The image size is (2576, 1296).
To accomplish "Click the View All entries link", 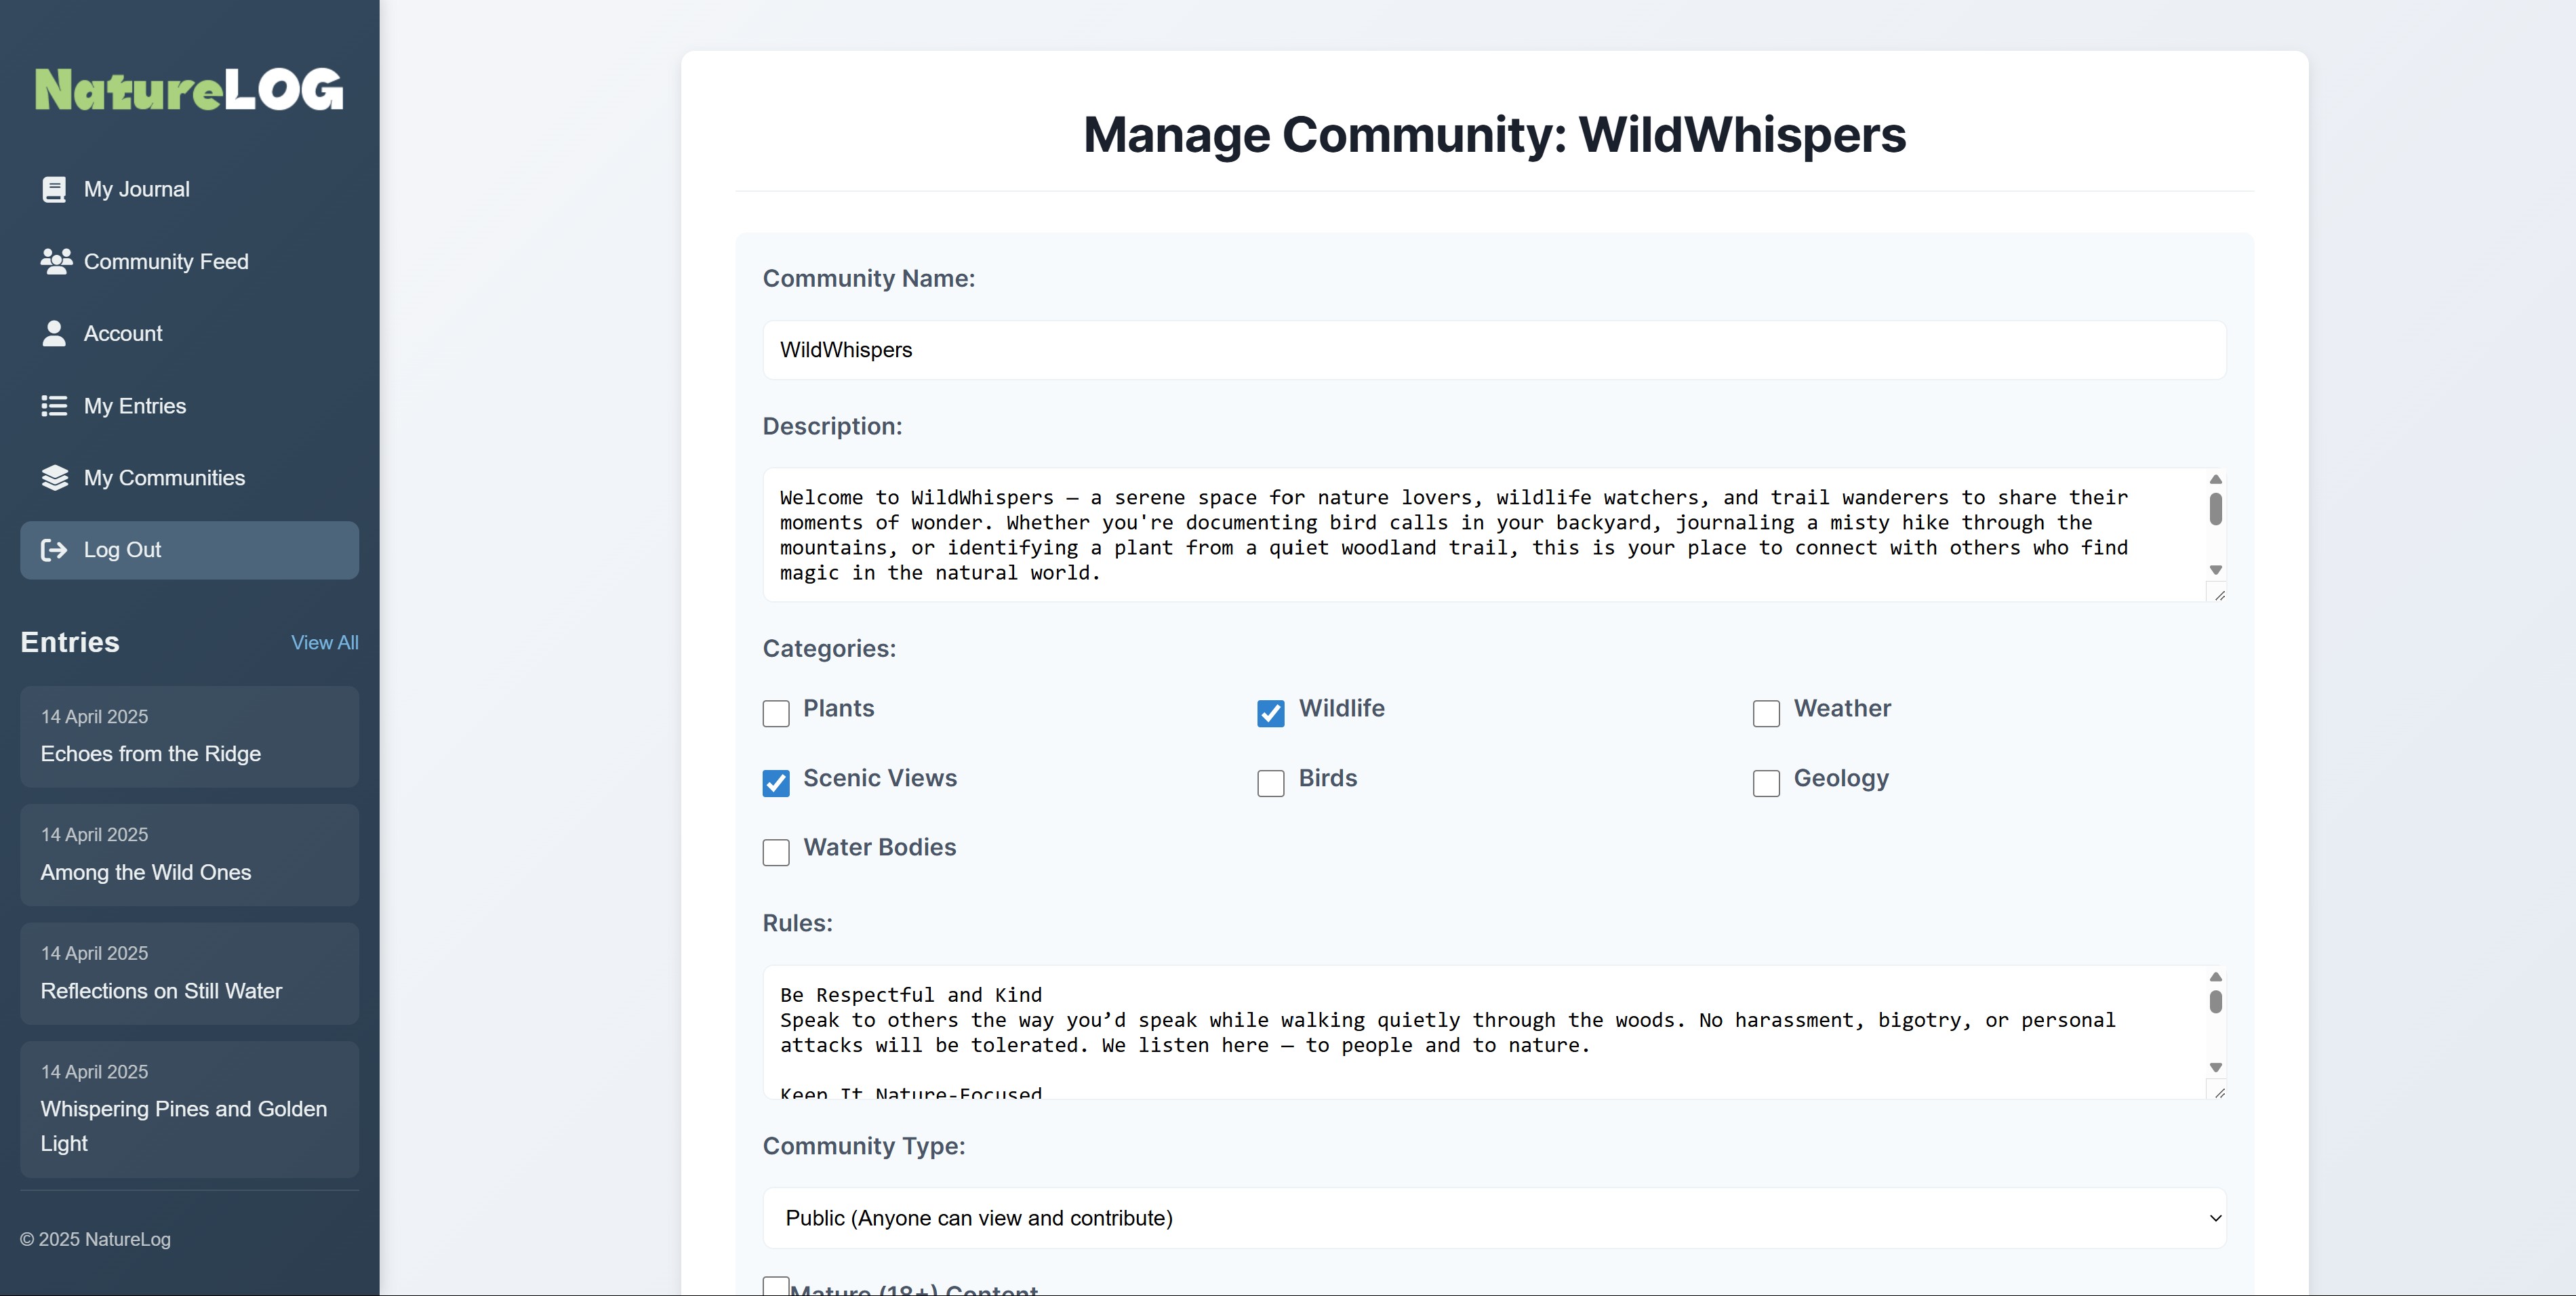I will 324,643.
